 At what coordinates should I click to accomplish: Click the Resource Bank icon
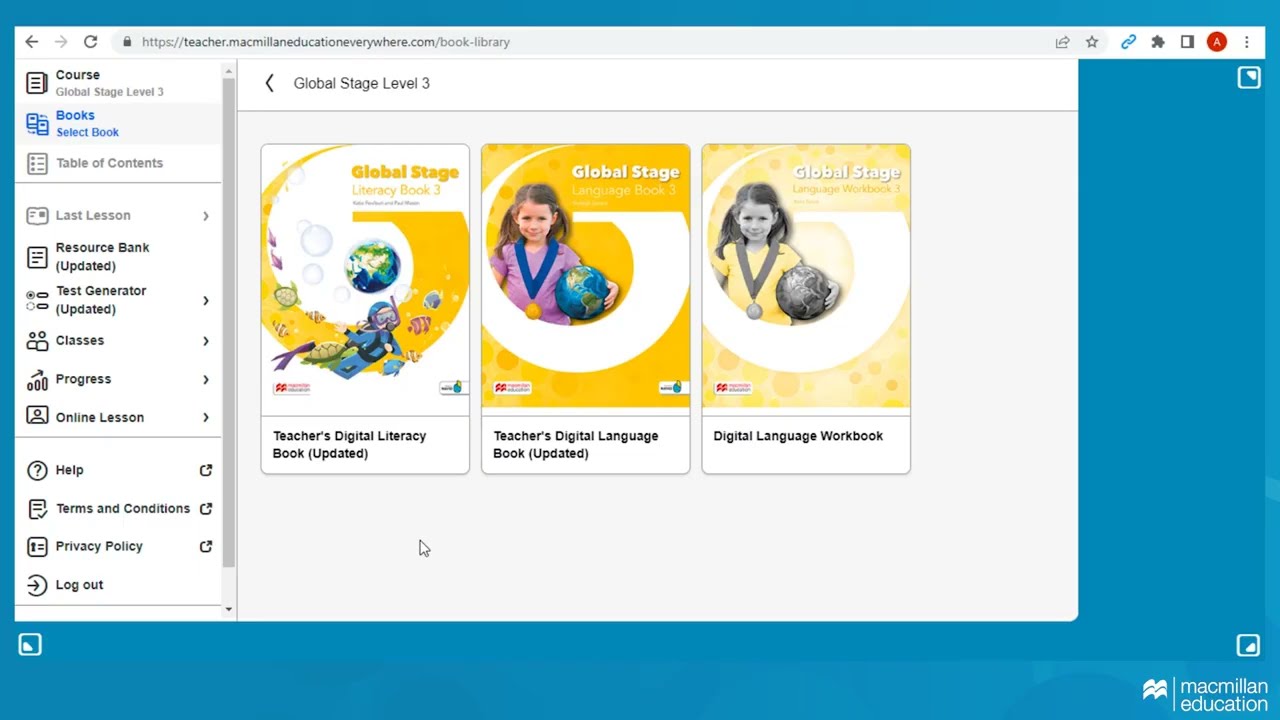click(x=37, y=257)
